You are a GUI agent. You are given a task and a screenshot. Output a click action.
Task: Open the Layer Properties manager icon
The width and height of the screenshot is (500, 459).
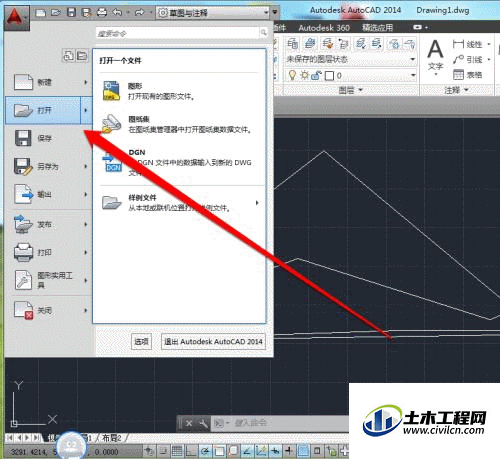click(x=293, y=44)
